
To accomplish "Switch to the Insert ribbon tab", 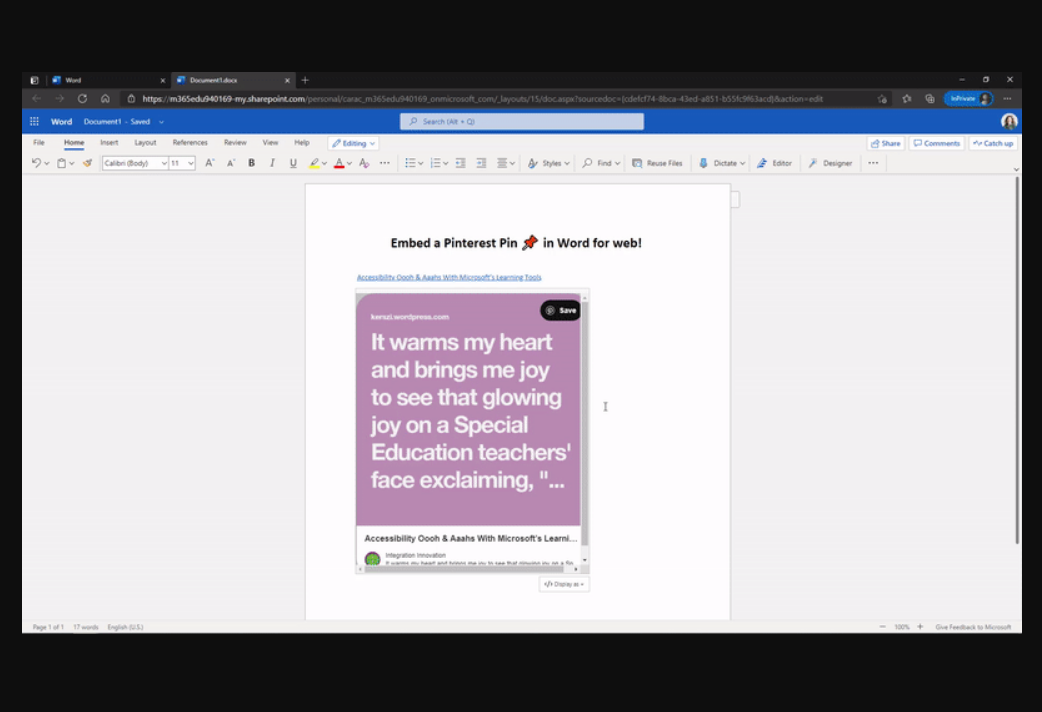I will point(109,142).
